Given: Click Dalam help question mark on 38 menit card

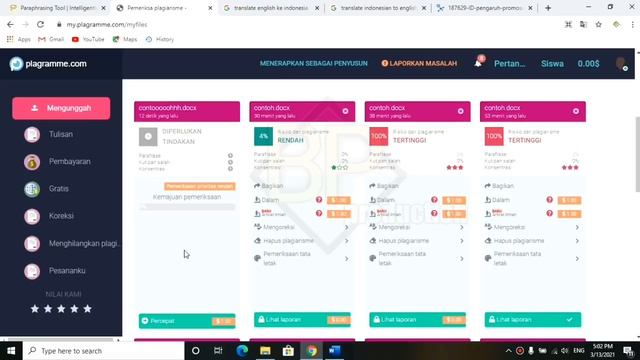Looking at the screenshot, I should coord(434,200).
